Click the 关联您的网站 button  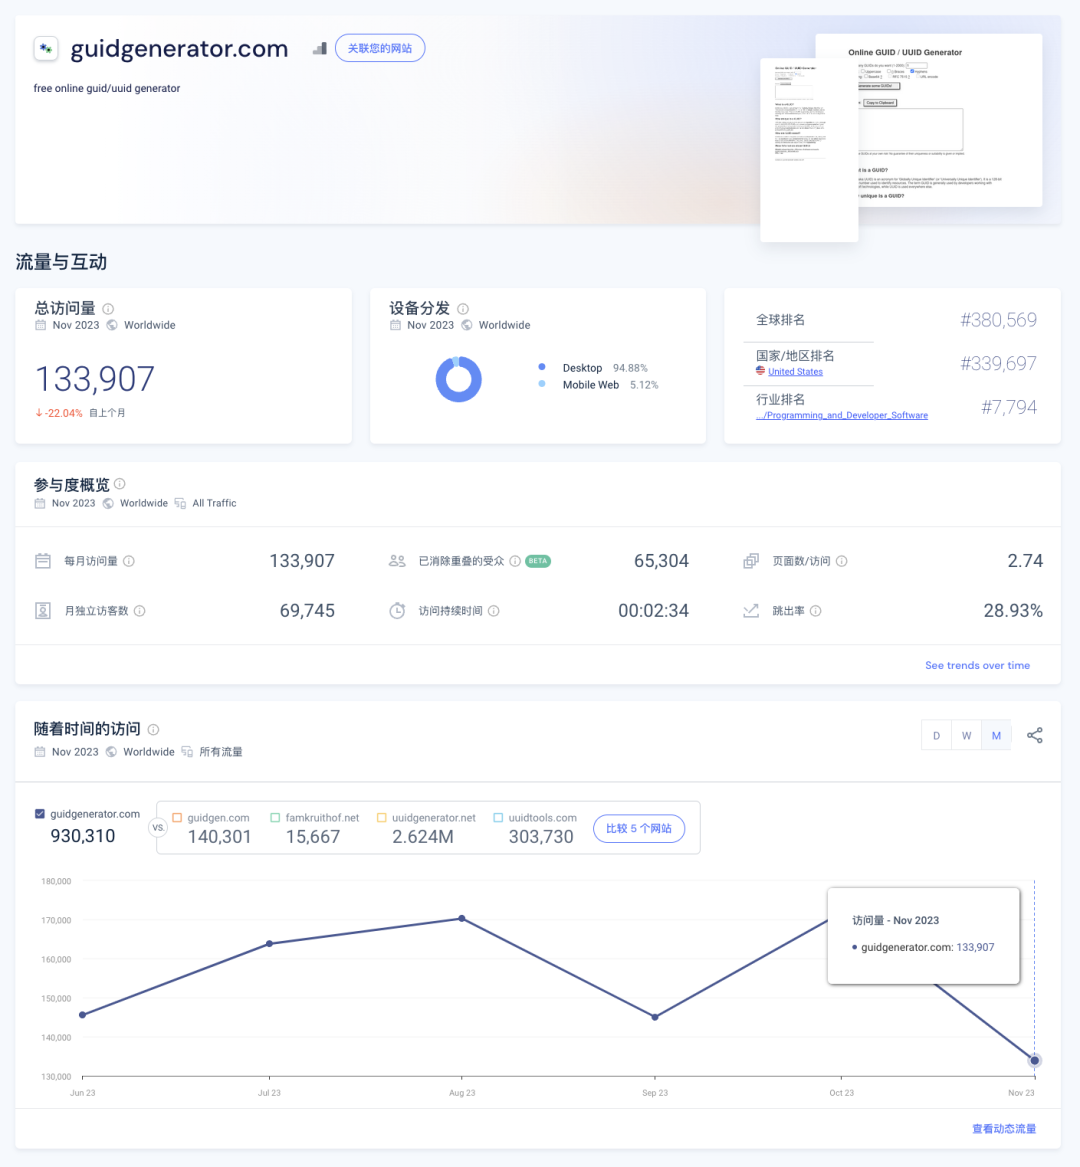coord(380,48)
